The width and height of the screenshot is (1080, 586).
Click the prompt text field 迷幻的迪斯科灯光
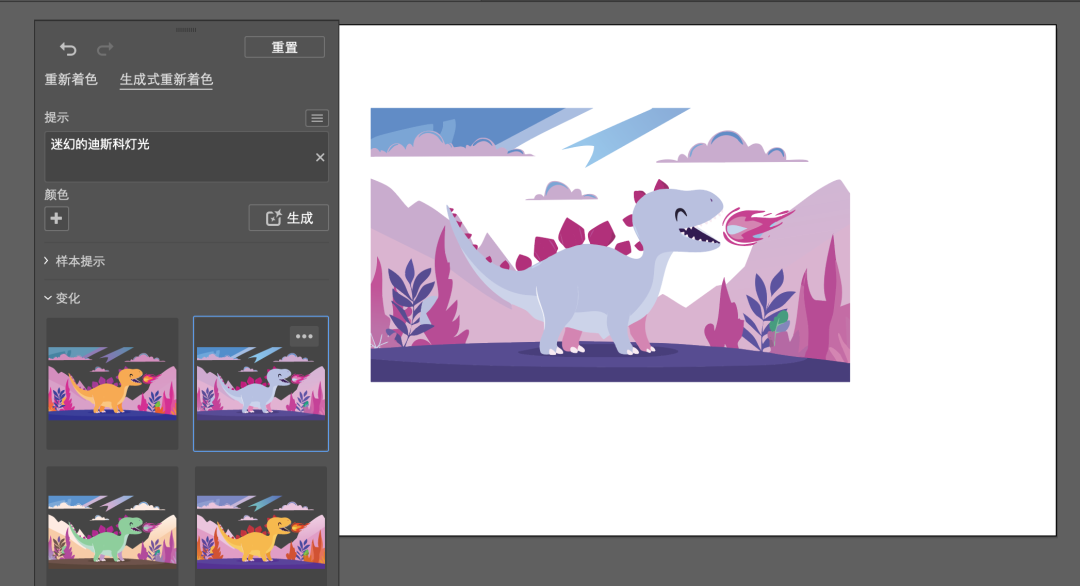187,156
